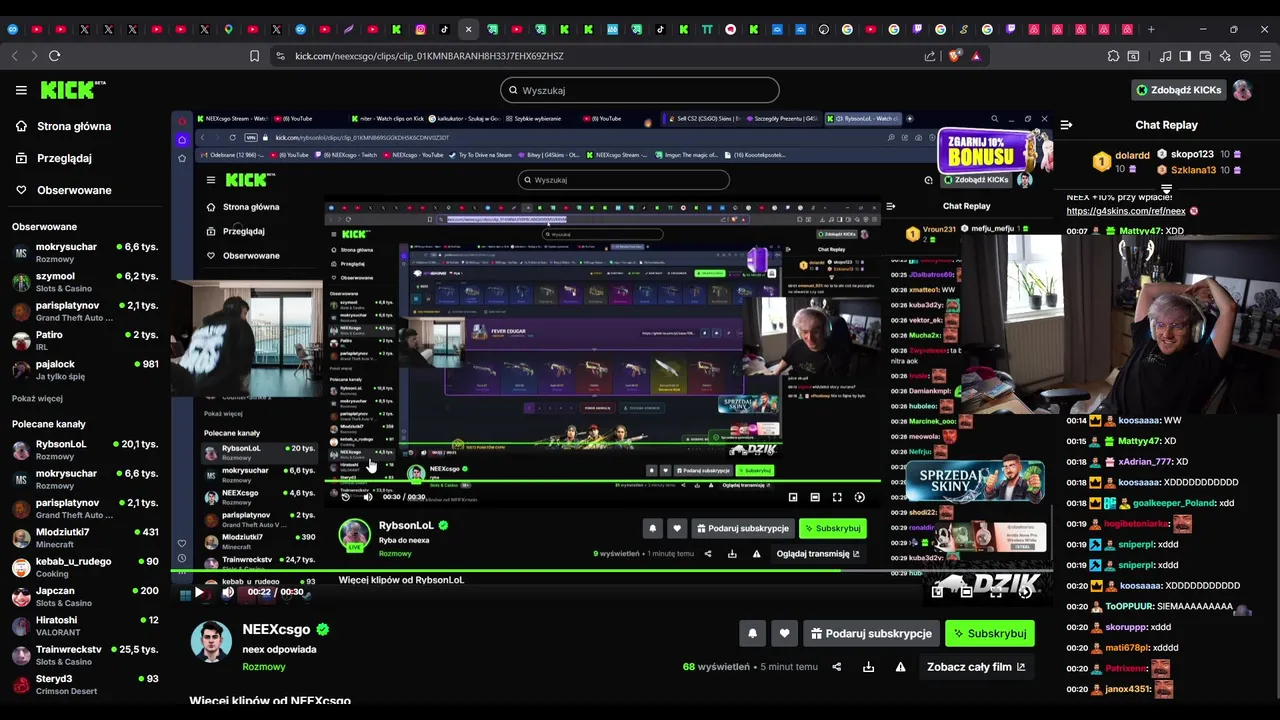Viewport: 1280px width, 720px height.
Task: Open pajalock channel in sidebar
Action: coord(84,370)
